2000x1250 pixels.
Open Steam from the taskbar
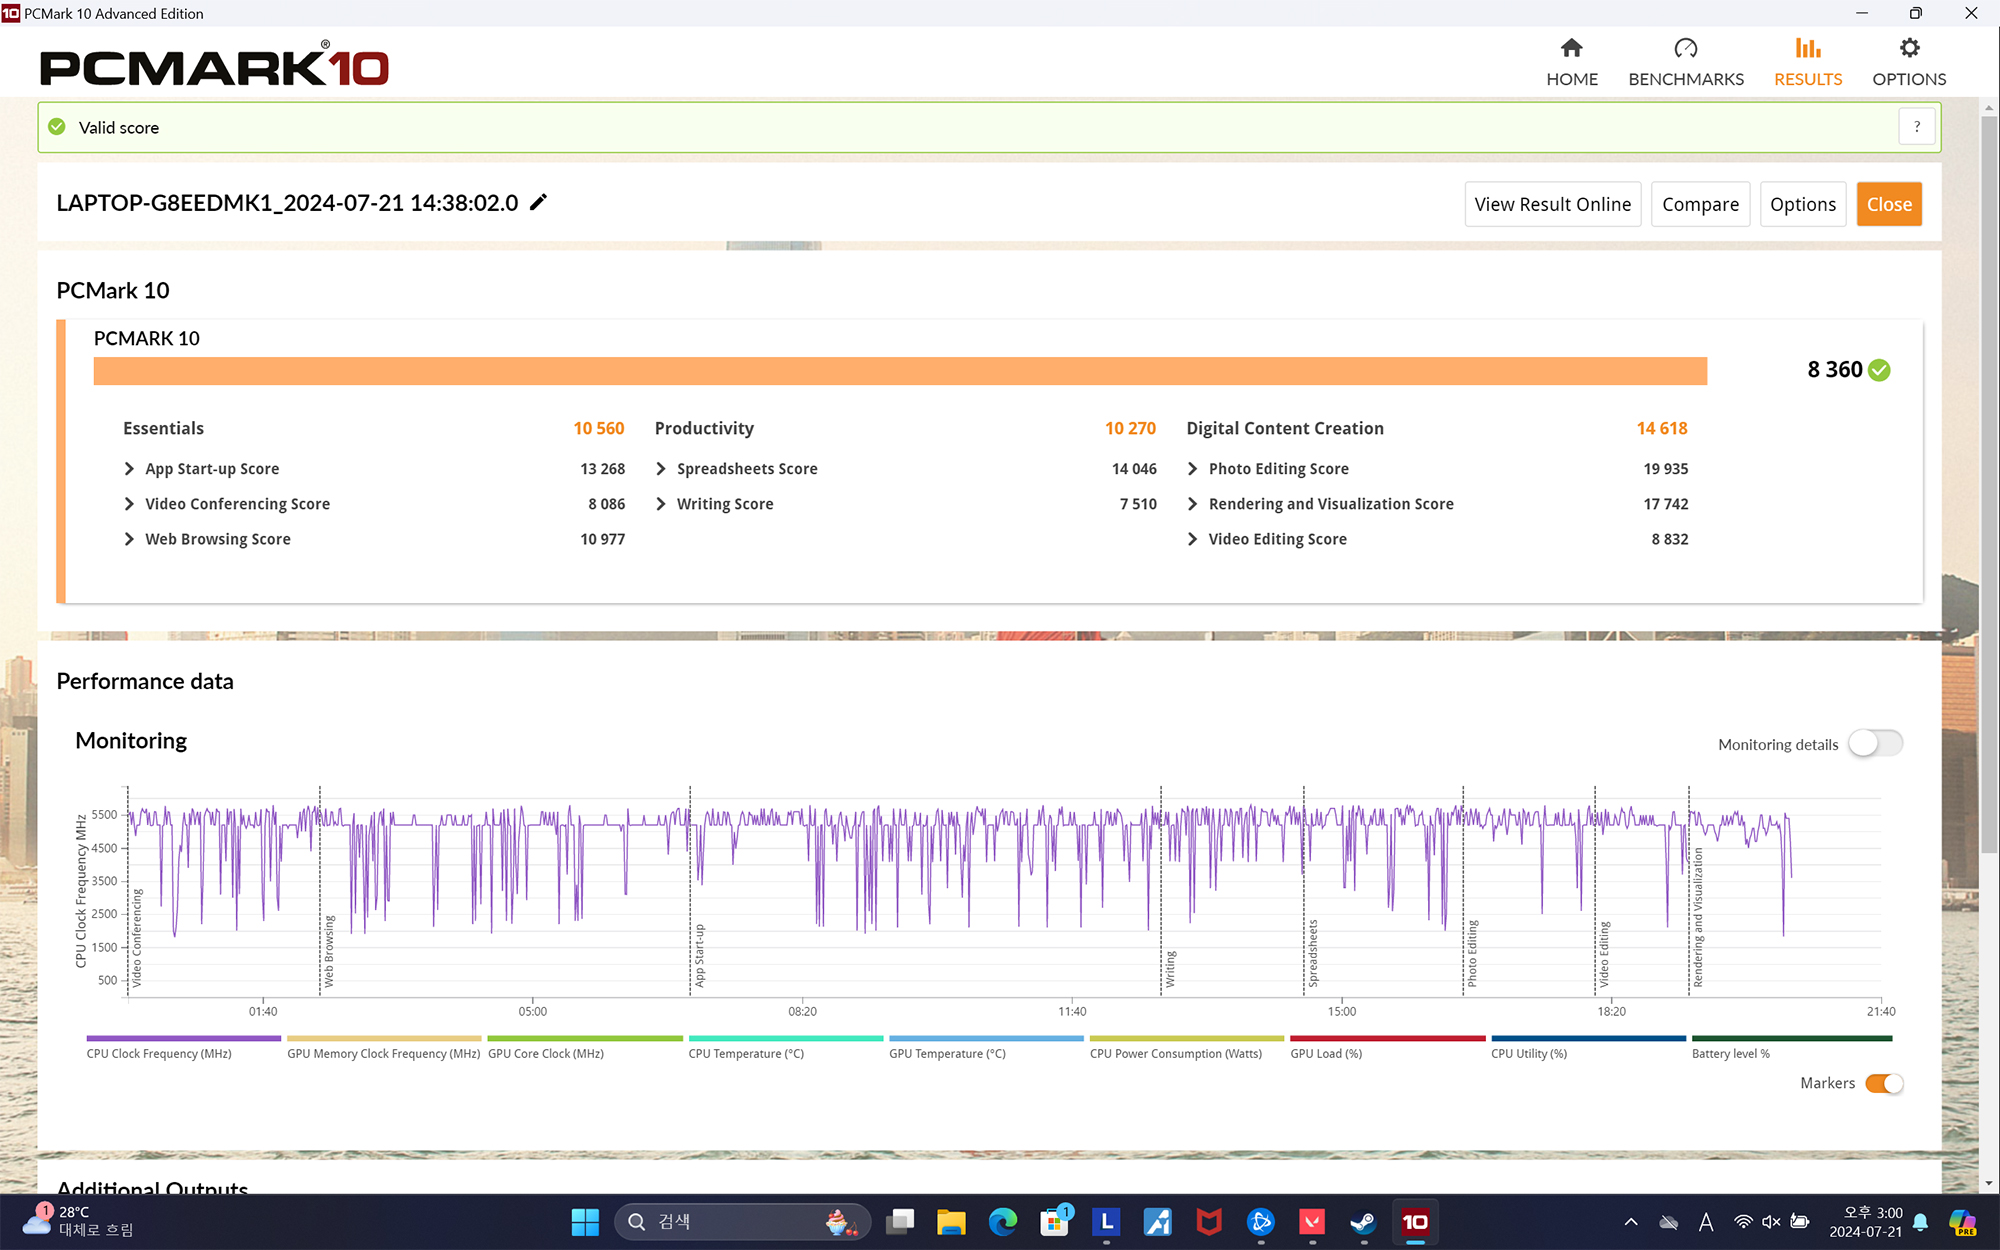click(1362, 1221)
